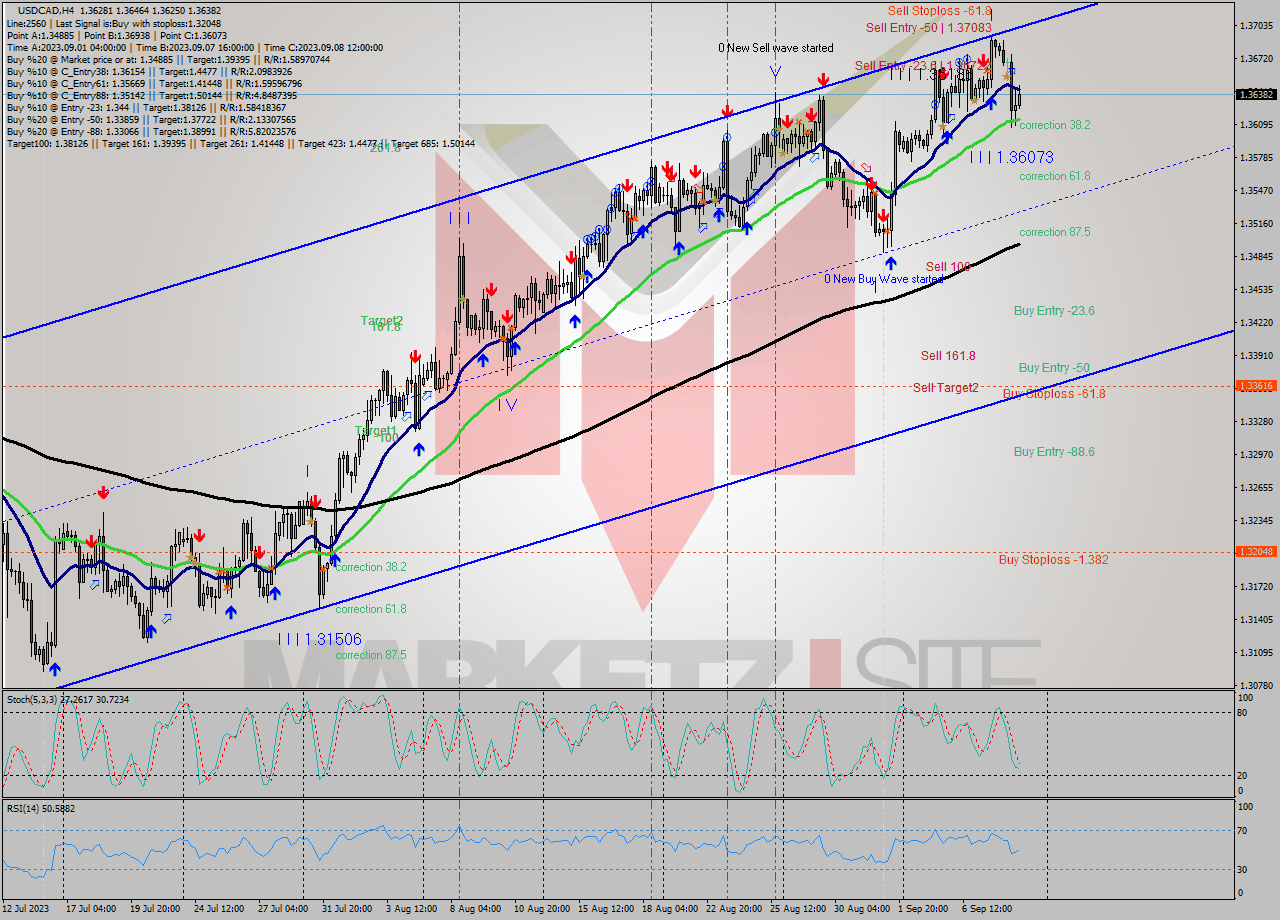The image size is (1280, 920).
Task: Click the red price tag 1.32048
Action: (x=1256, y=551)
